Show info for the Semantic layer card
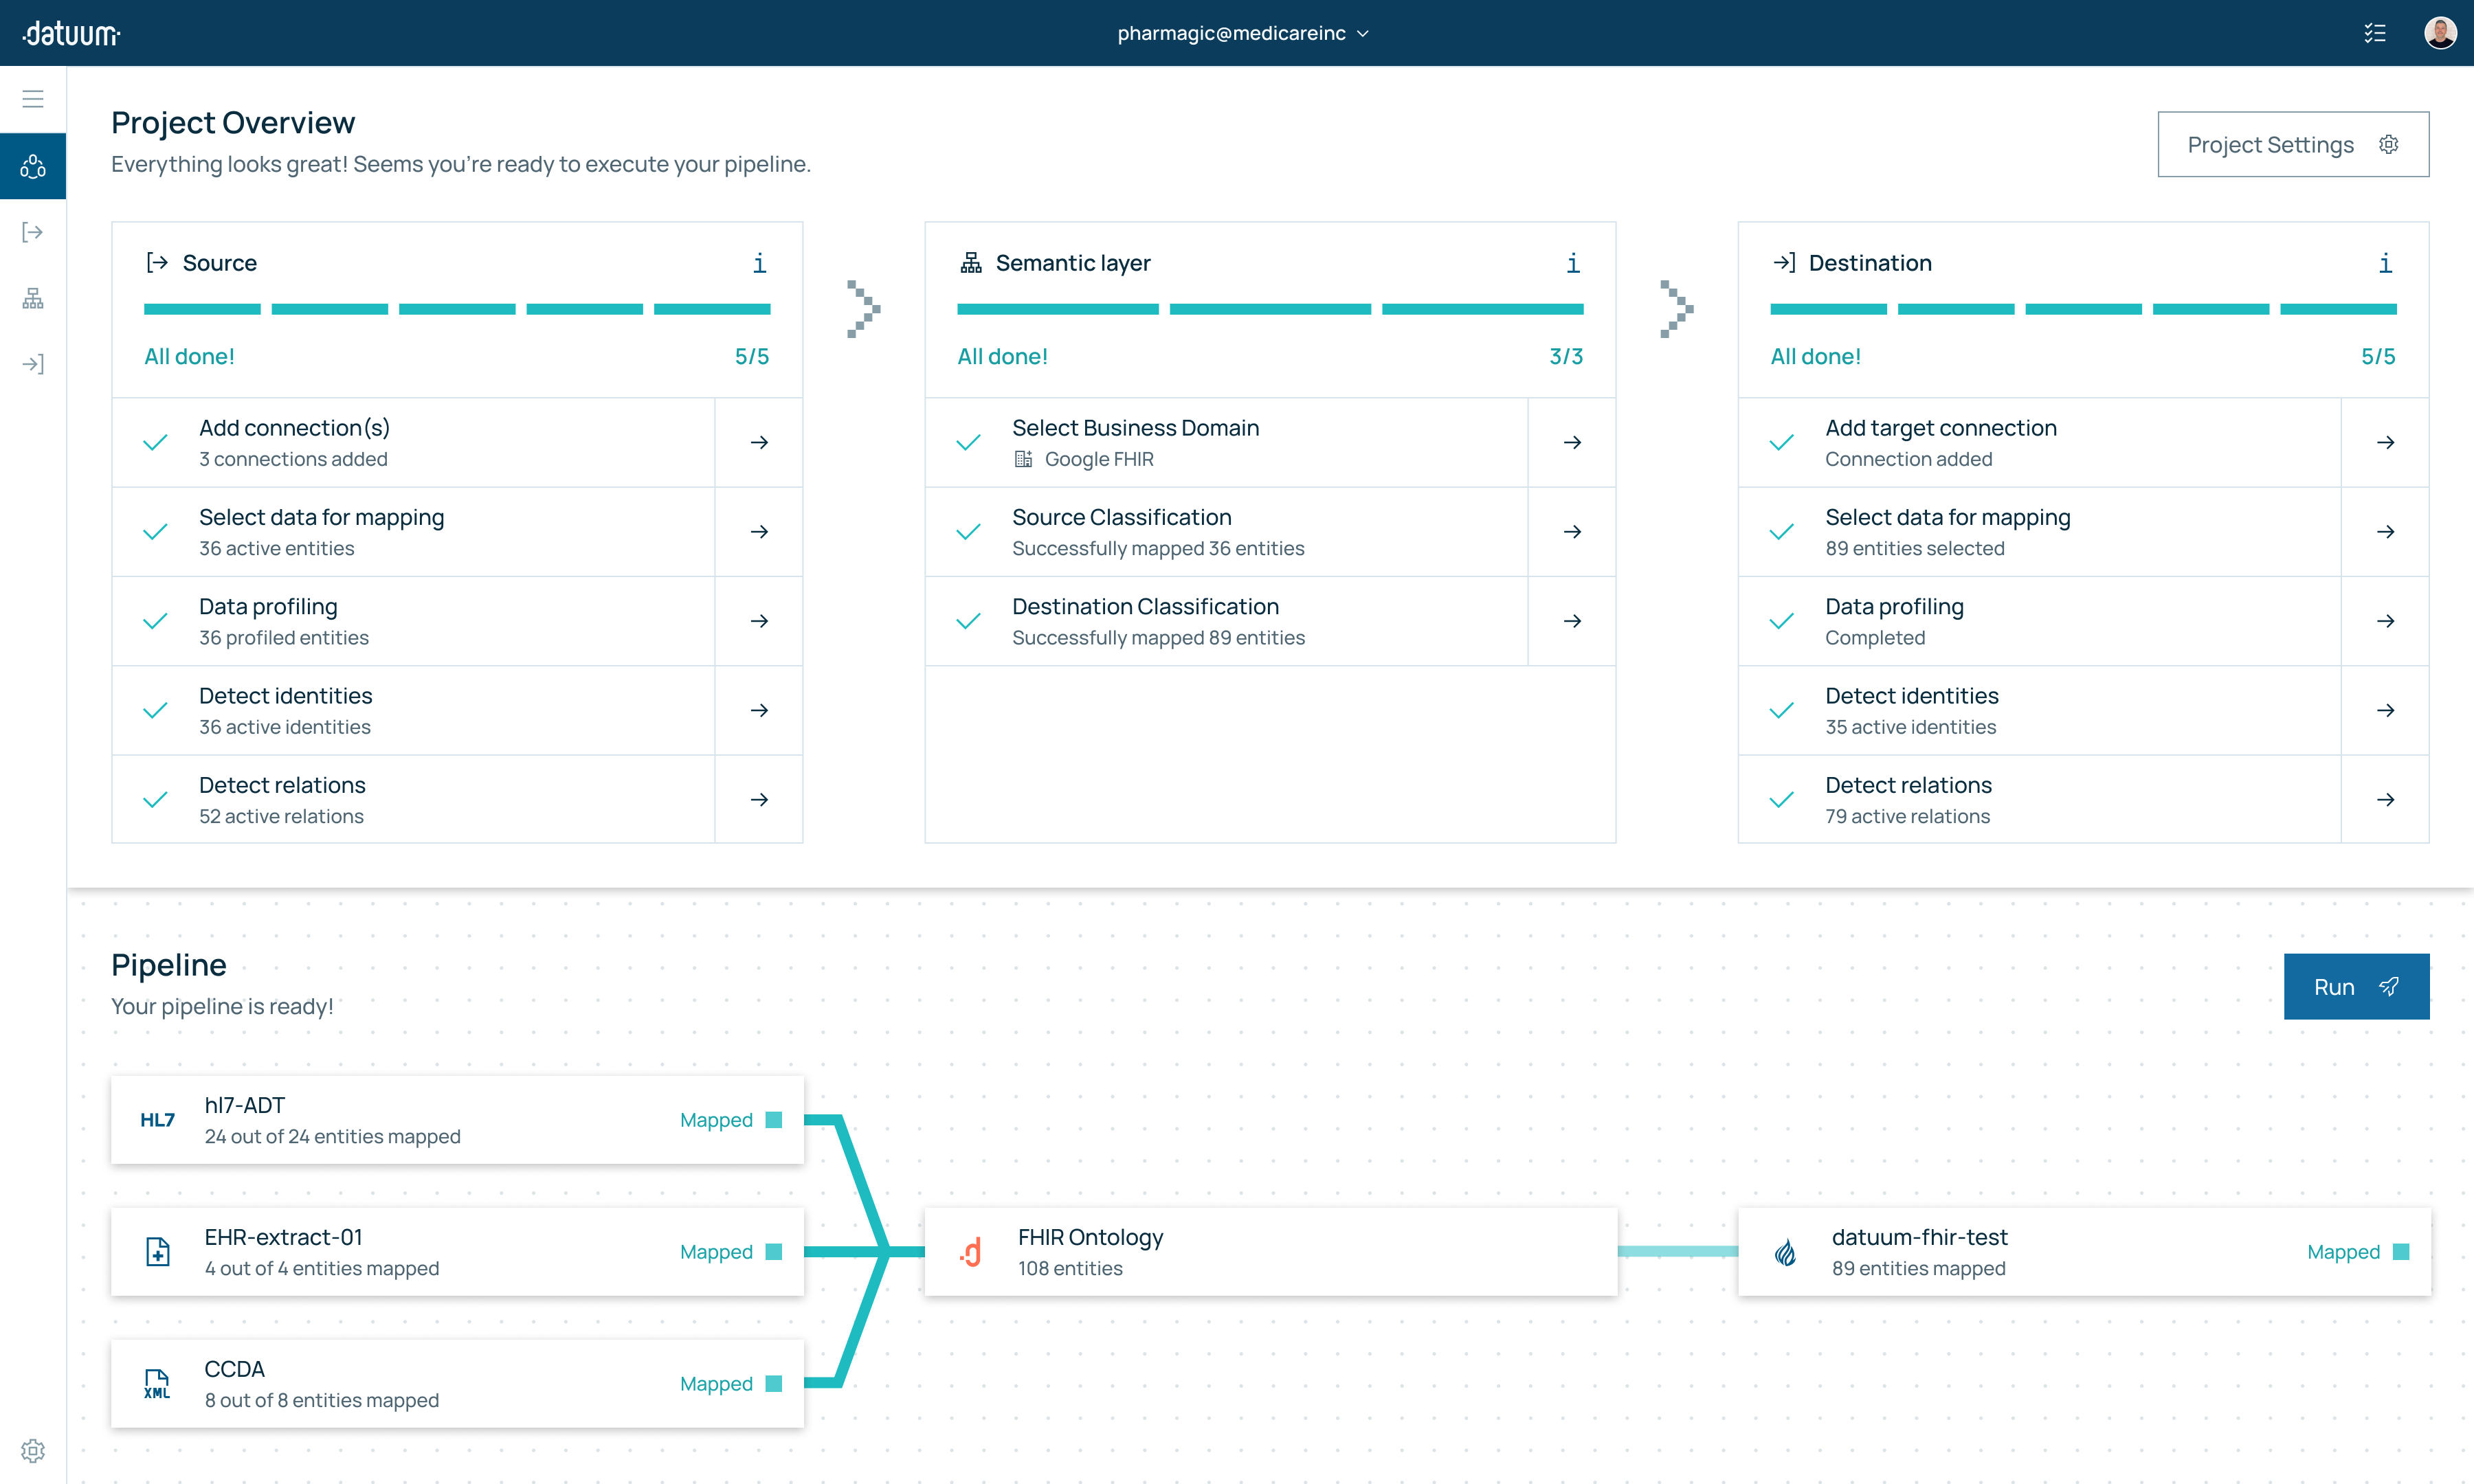Image resolution: width=2474 pixels, height=1484 pixels. point(1573,263)
